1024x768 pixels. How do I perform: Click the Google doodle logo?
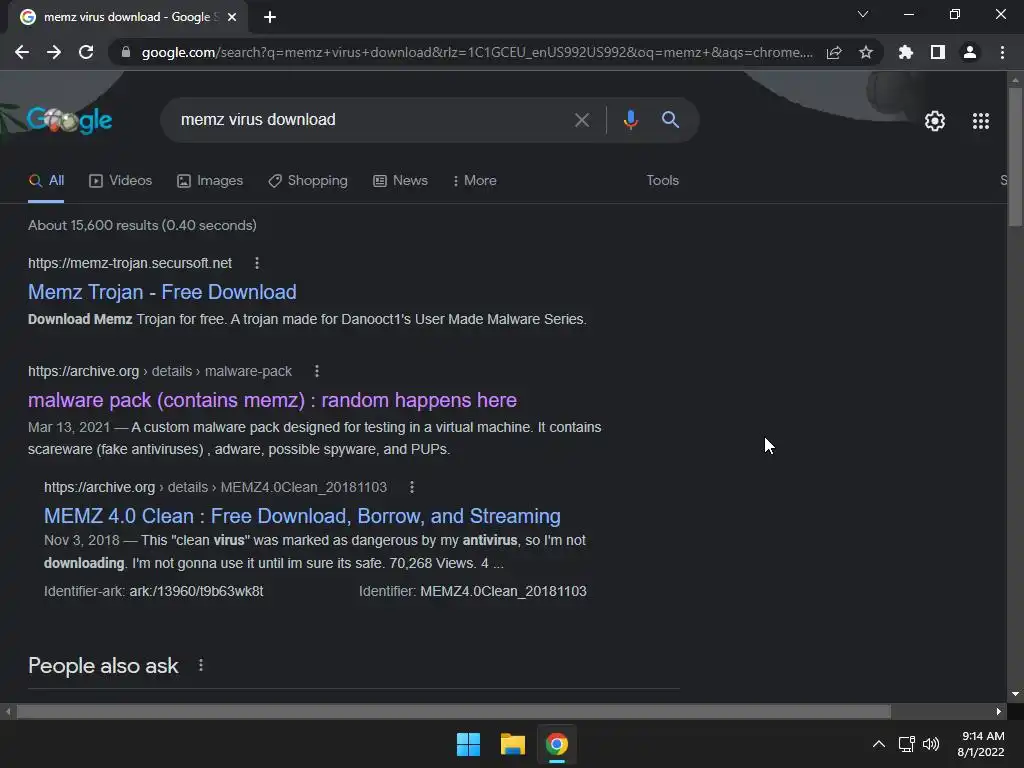coord(69,120)
